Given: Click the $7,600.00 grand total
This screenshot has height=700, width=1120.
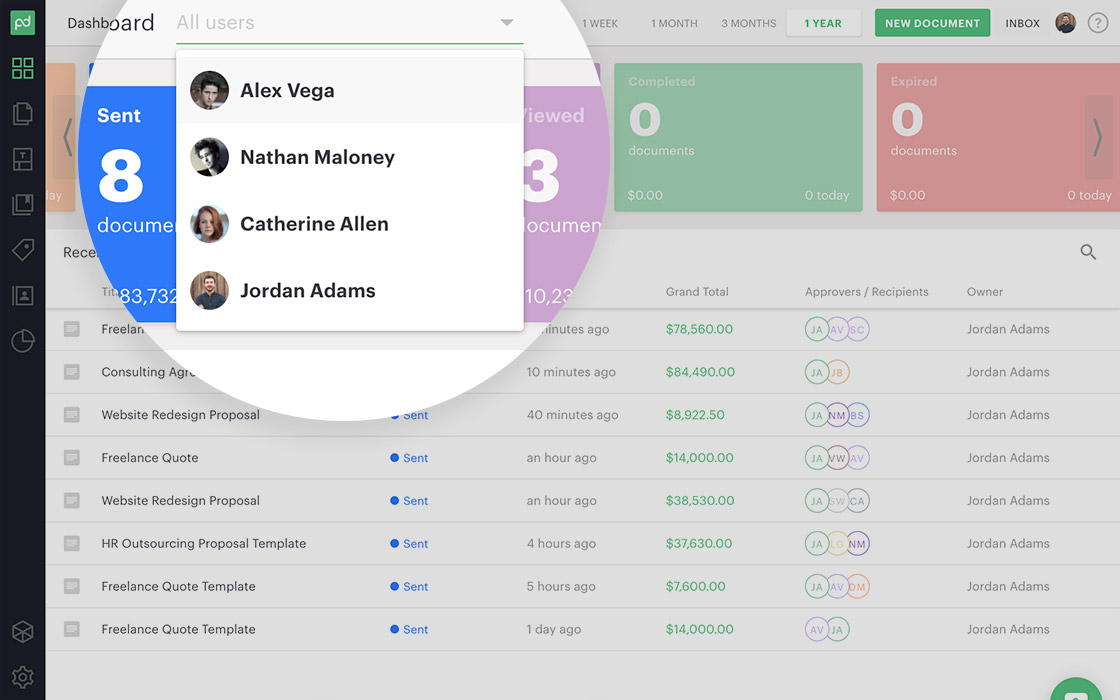Looking at the screenshot, I should coord(695,586).
